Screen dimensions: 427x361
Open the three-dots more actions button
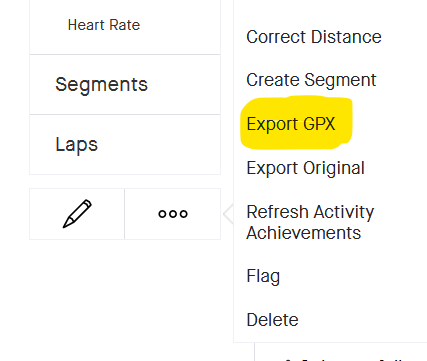[x=173, y=214]
